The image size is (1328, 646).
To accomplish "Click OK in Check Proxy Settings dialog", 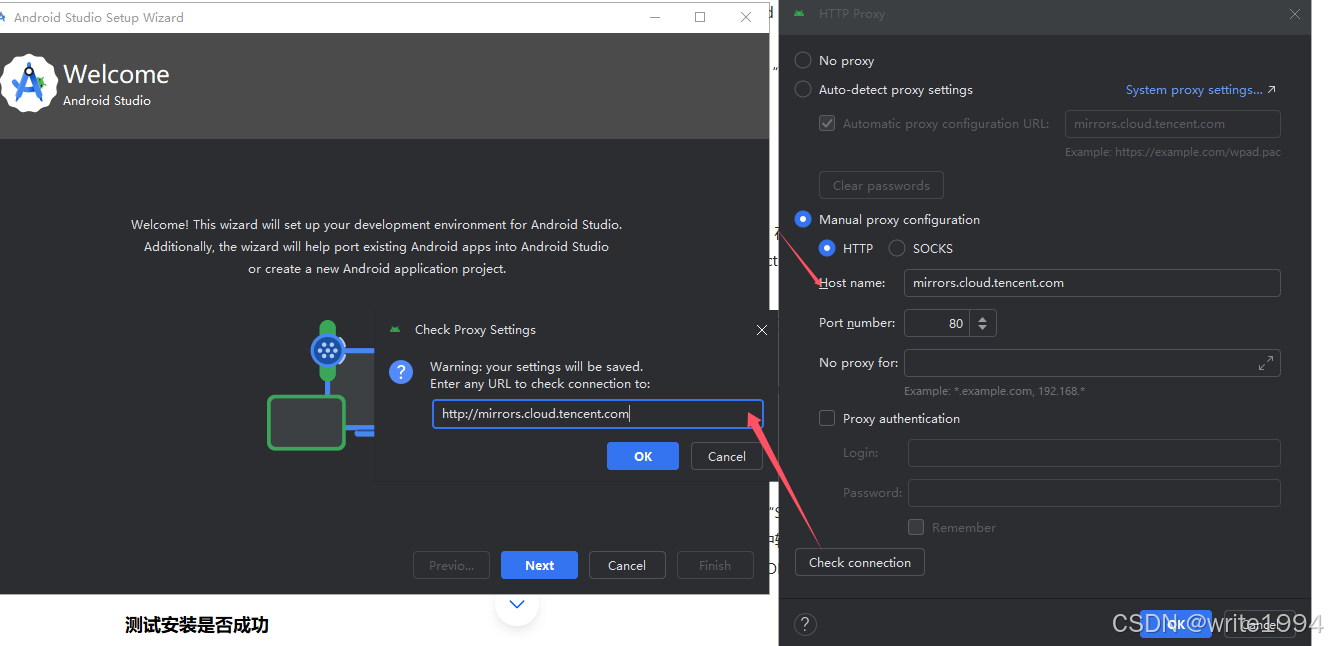I will 643,456.
